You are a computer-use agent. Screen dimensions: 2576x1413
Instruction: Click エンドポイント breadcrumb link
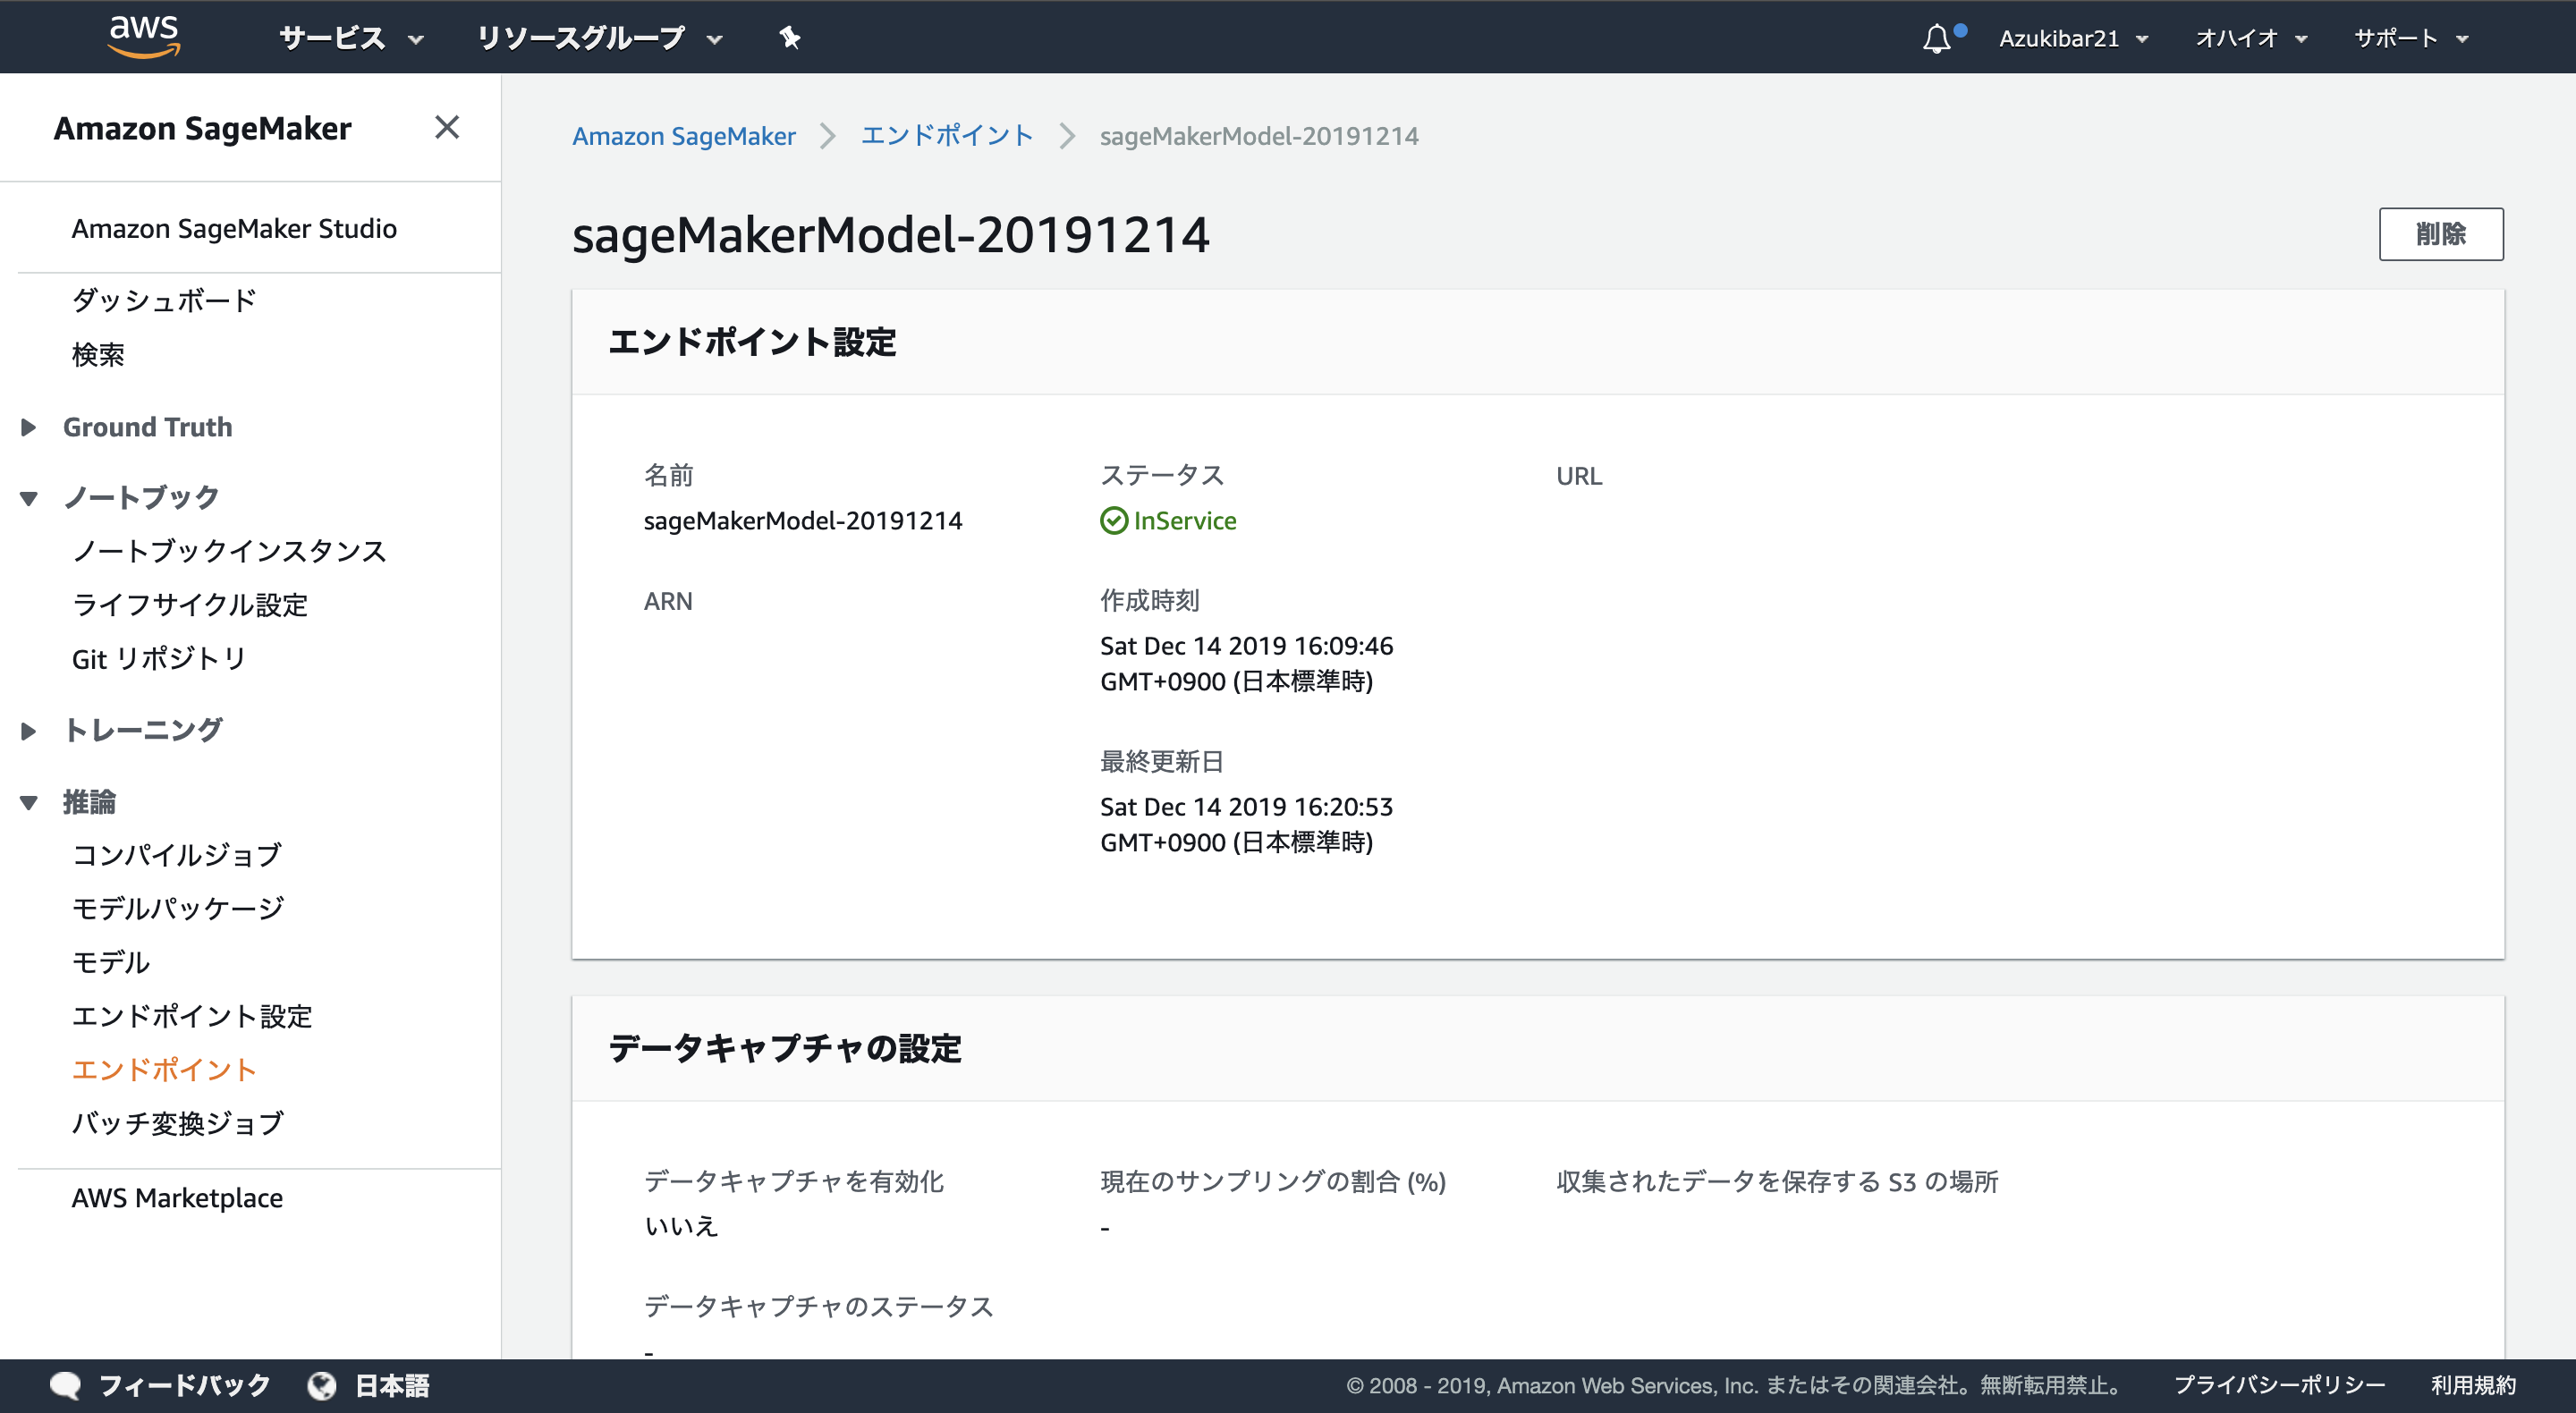pyautogui.click(x=946, y=135)
